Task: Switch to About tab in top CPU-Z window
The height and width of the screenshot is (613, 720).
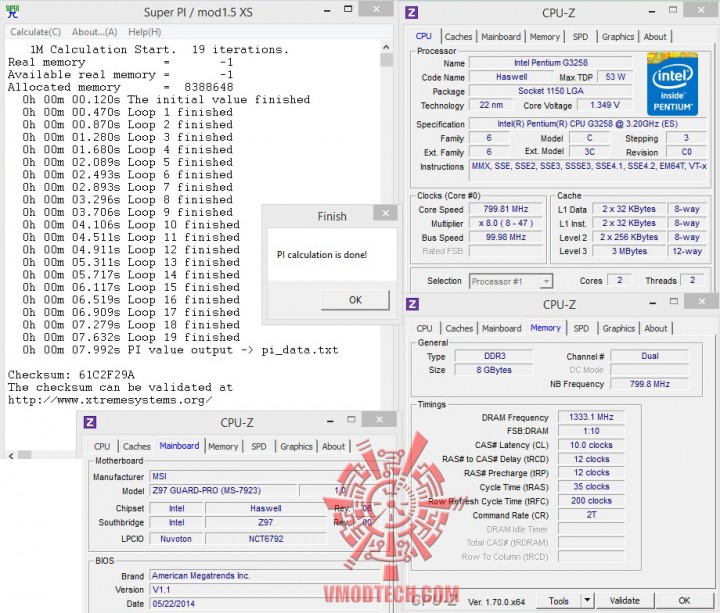Action: coord(655,37)
